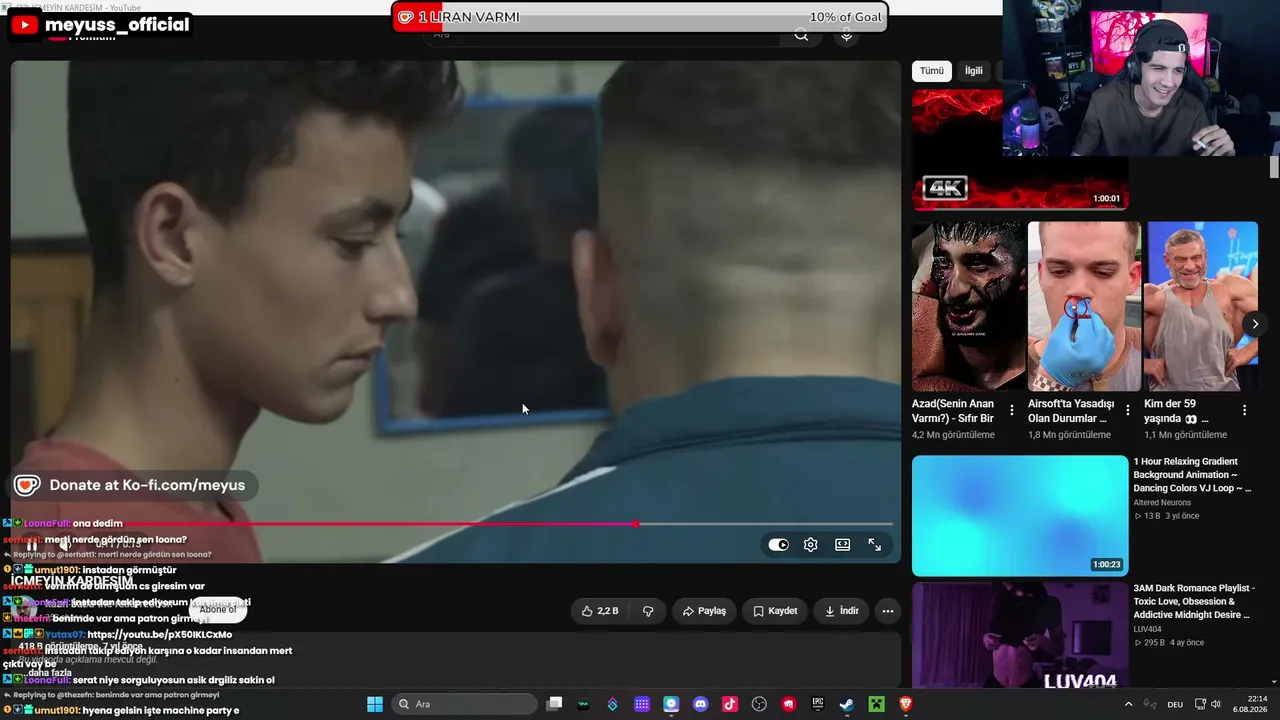Visit the Altered Neurons channel

point(1162,503)
